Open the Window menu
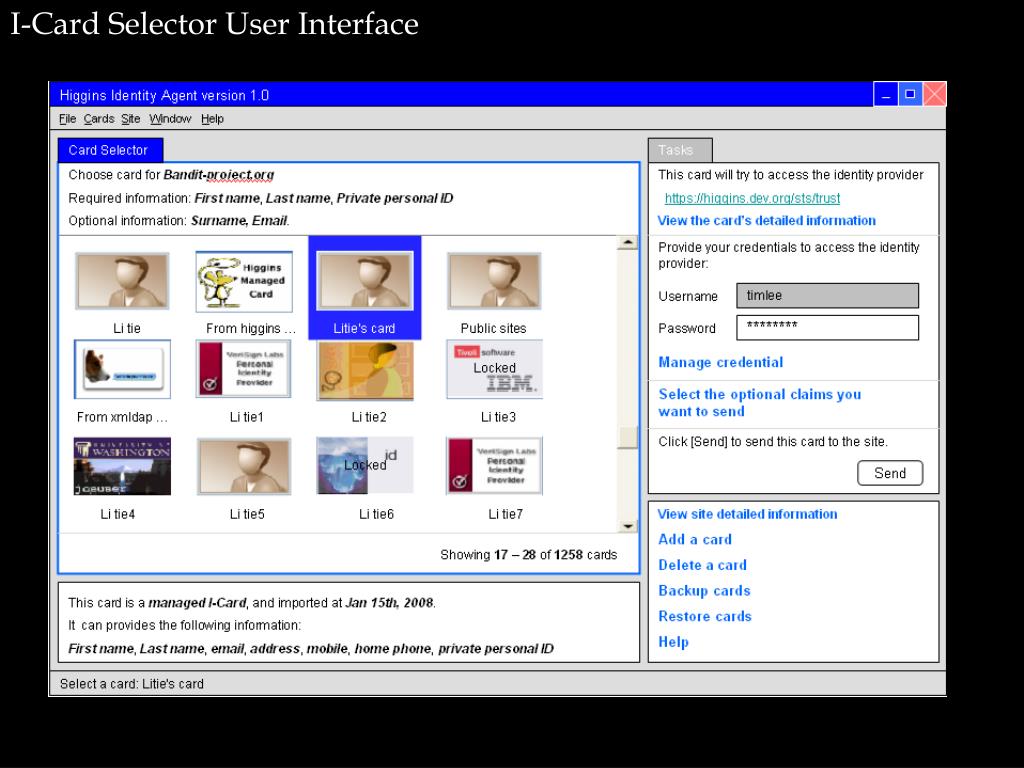 [170, 119]
